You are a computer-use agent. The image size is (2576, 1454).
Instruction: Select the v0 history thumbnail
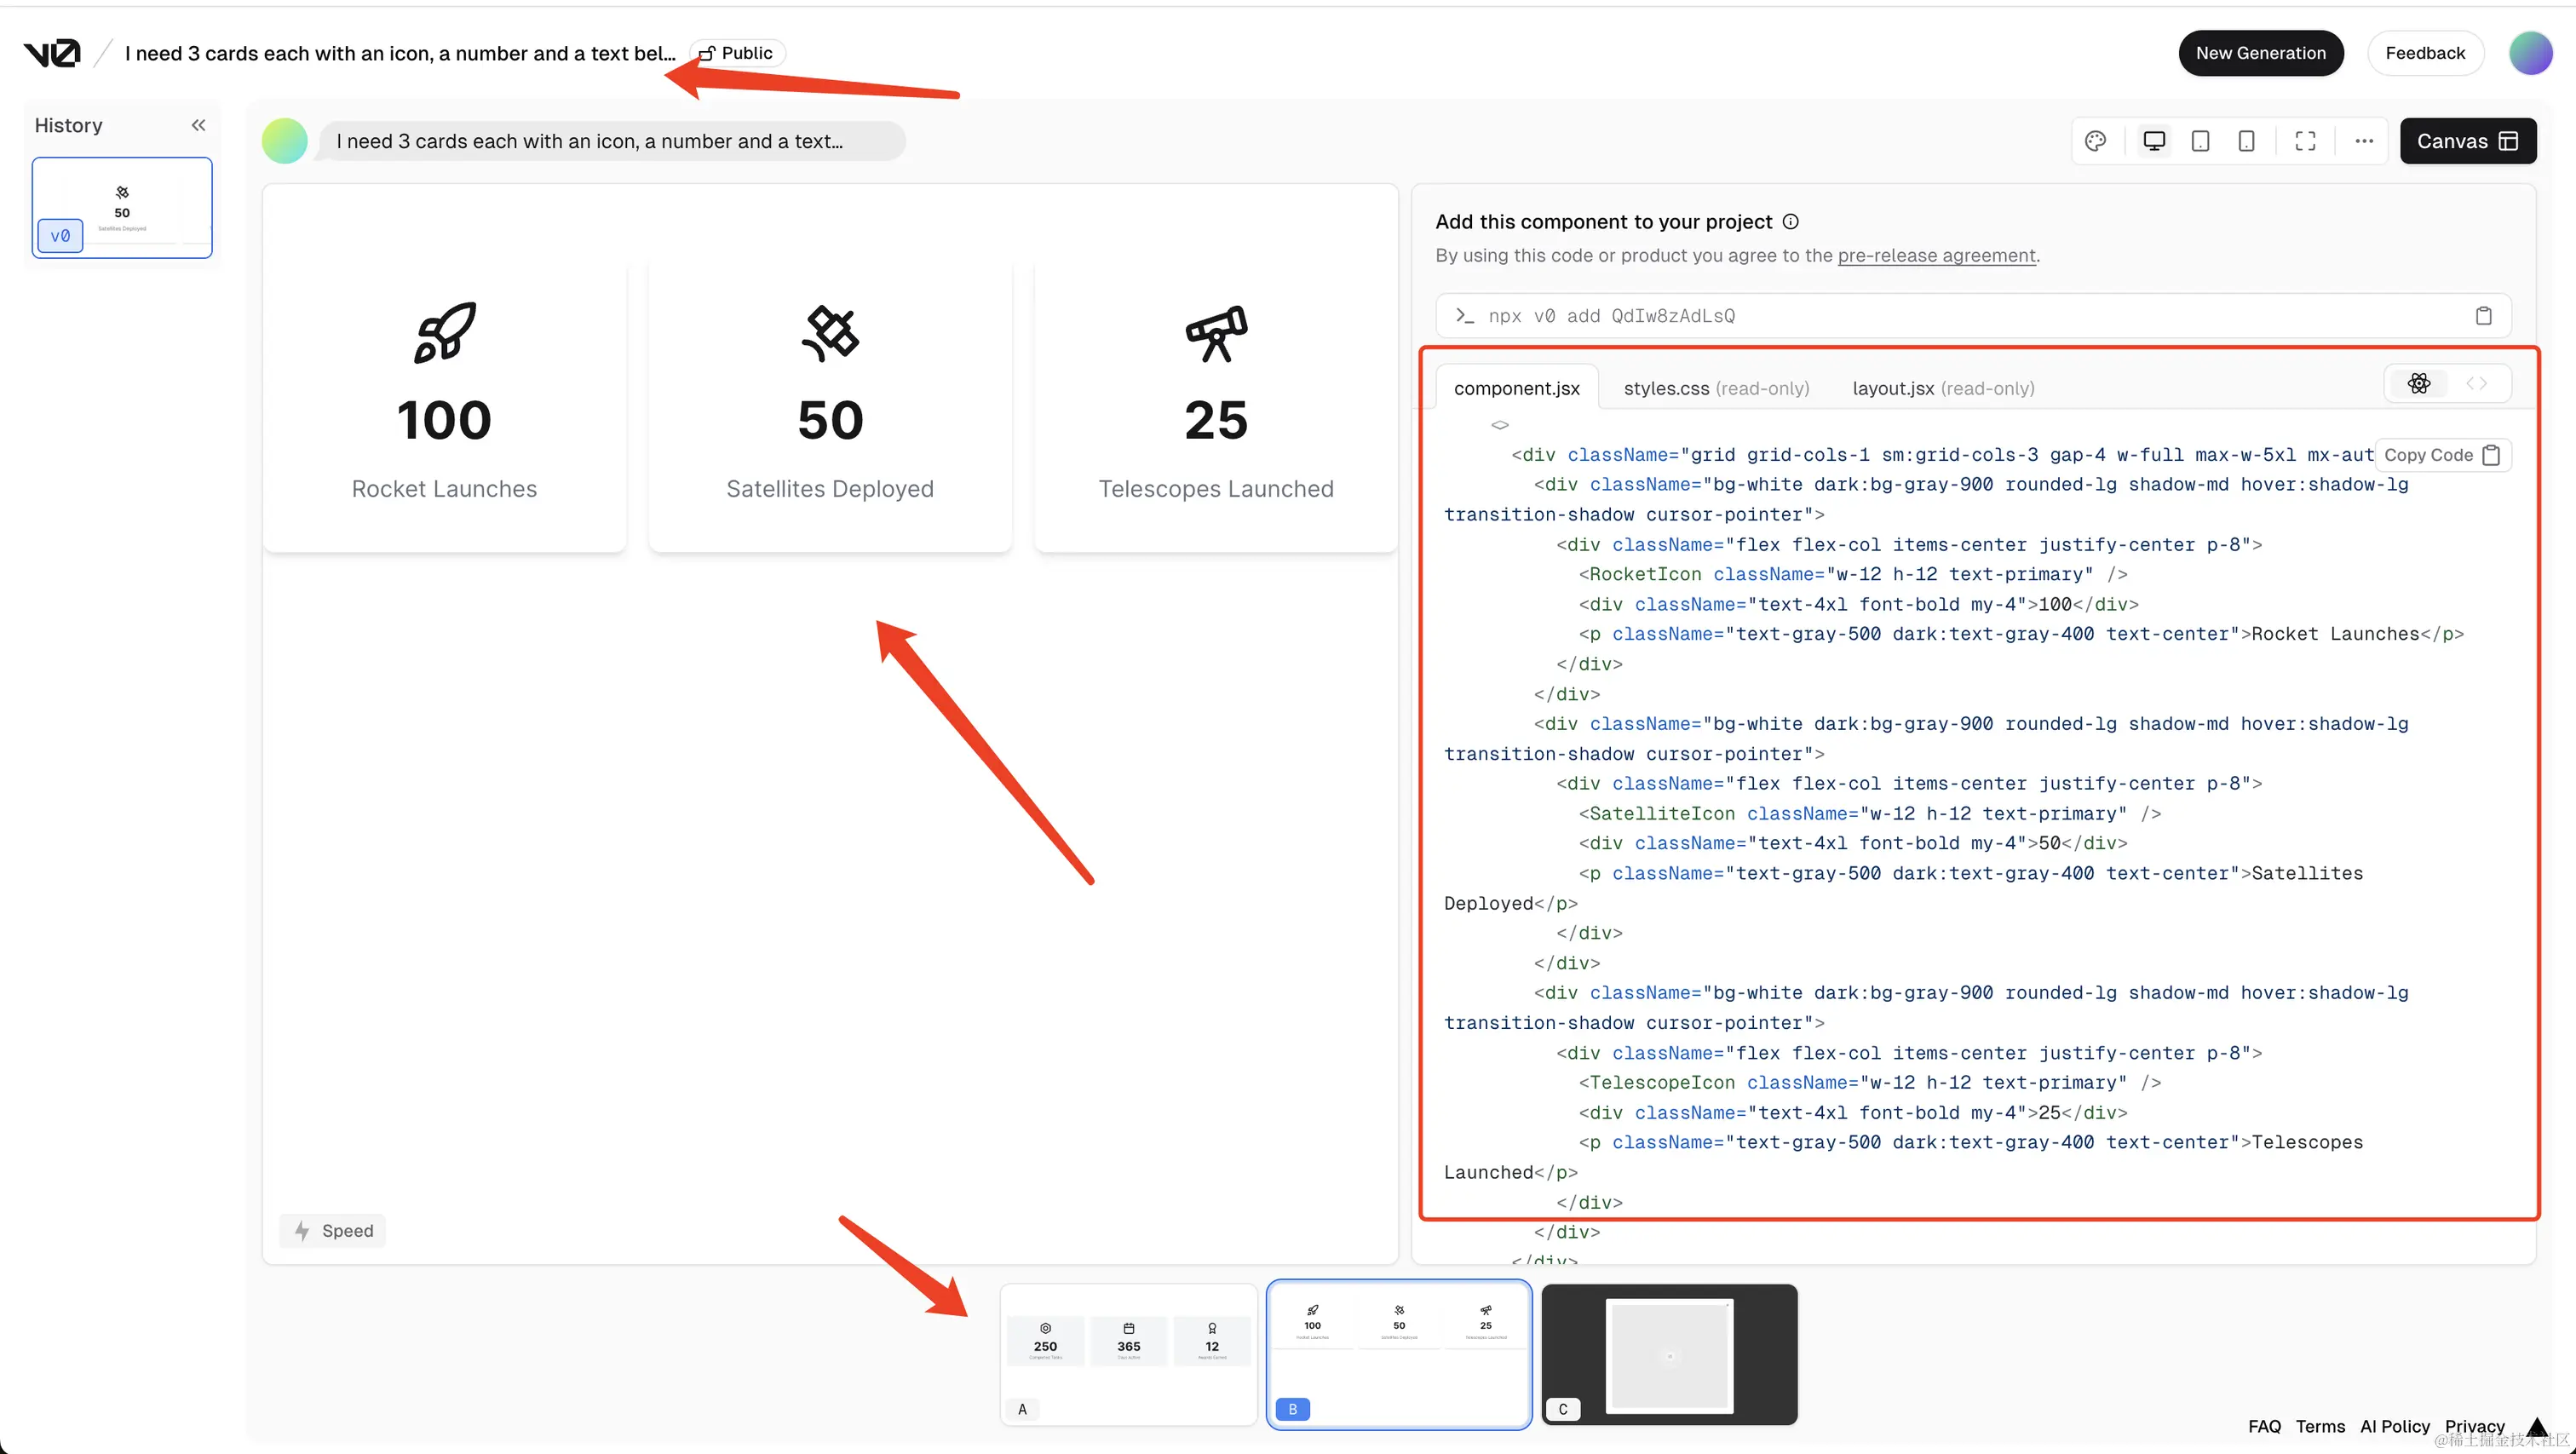pyautogui.click(x=122, y=208)
